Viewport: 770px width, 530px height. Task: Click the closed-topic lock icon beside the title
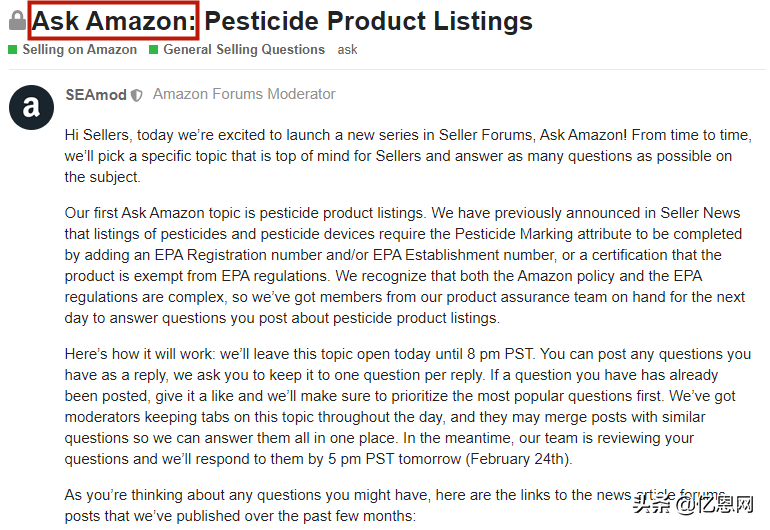click(x=17, y=21)
